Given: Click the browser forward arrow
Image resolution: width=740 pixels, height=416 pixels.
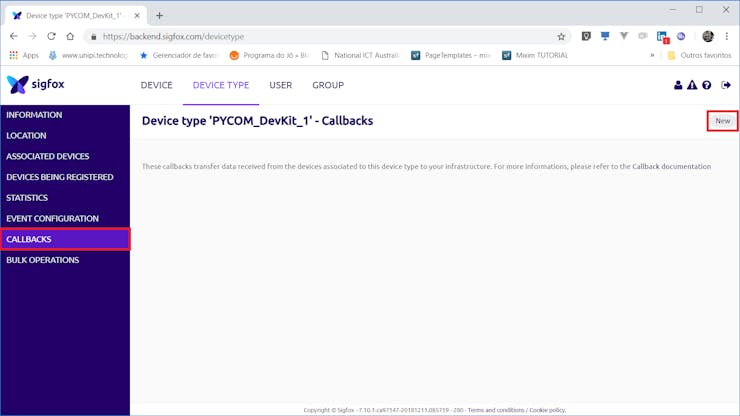Looking at the screenshot, I should [x=32, y=36].
